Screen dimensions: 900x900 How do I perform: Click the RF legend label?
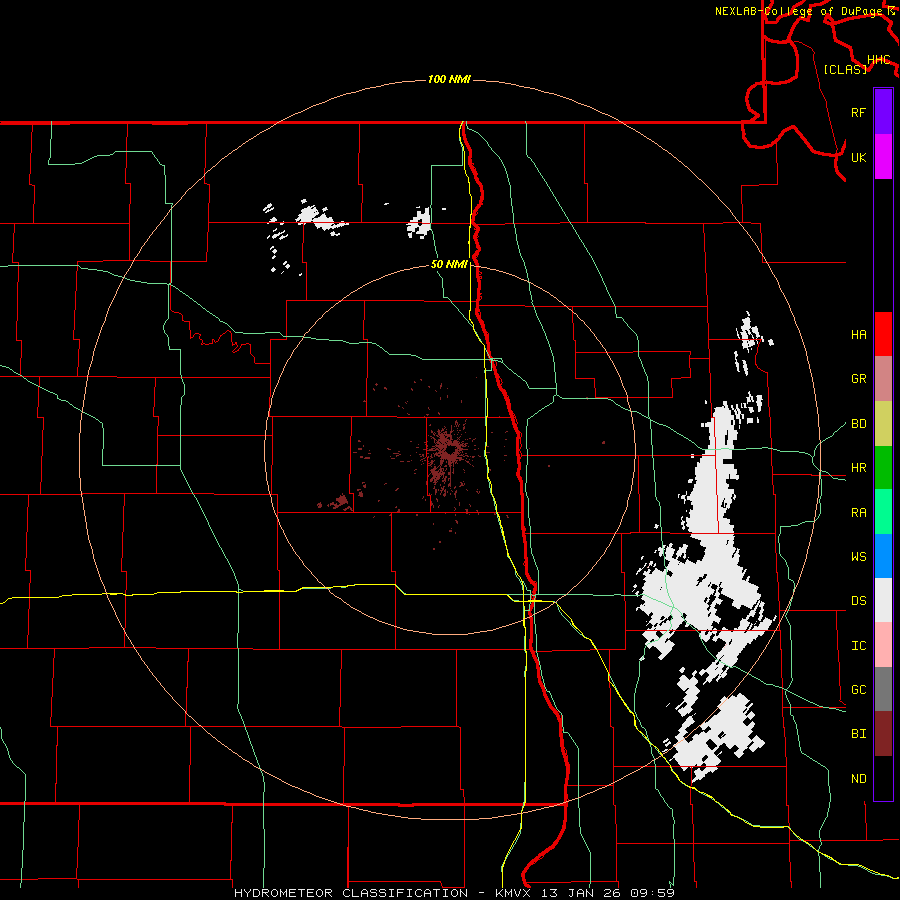(858, 112)
